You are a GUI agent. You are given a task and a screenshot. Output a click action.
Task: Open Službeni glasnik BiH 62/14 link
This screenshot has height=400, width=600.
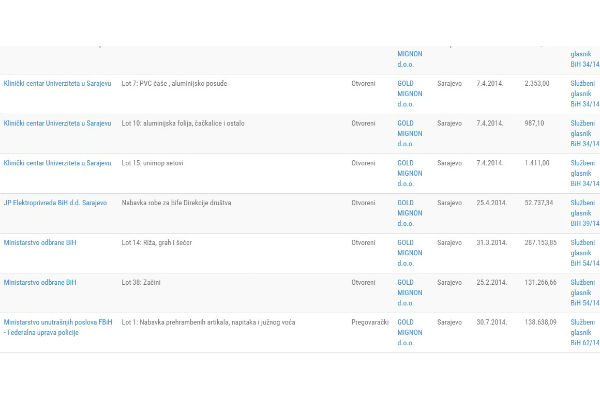583,333
